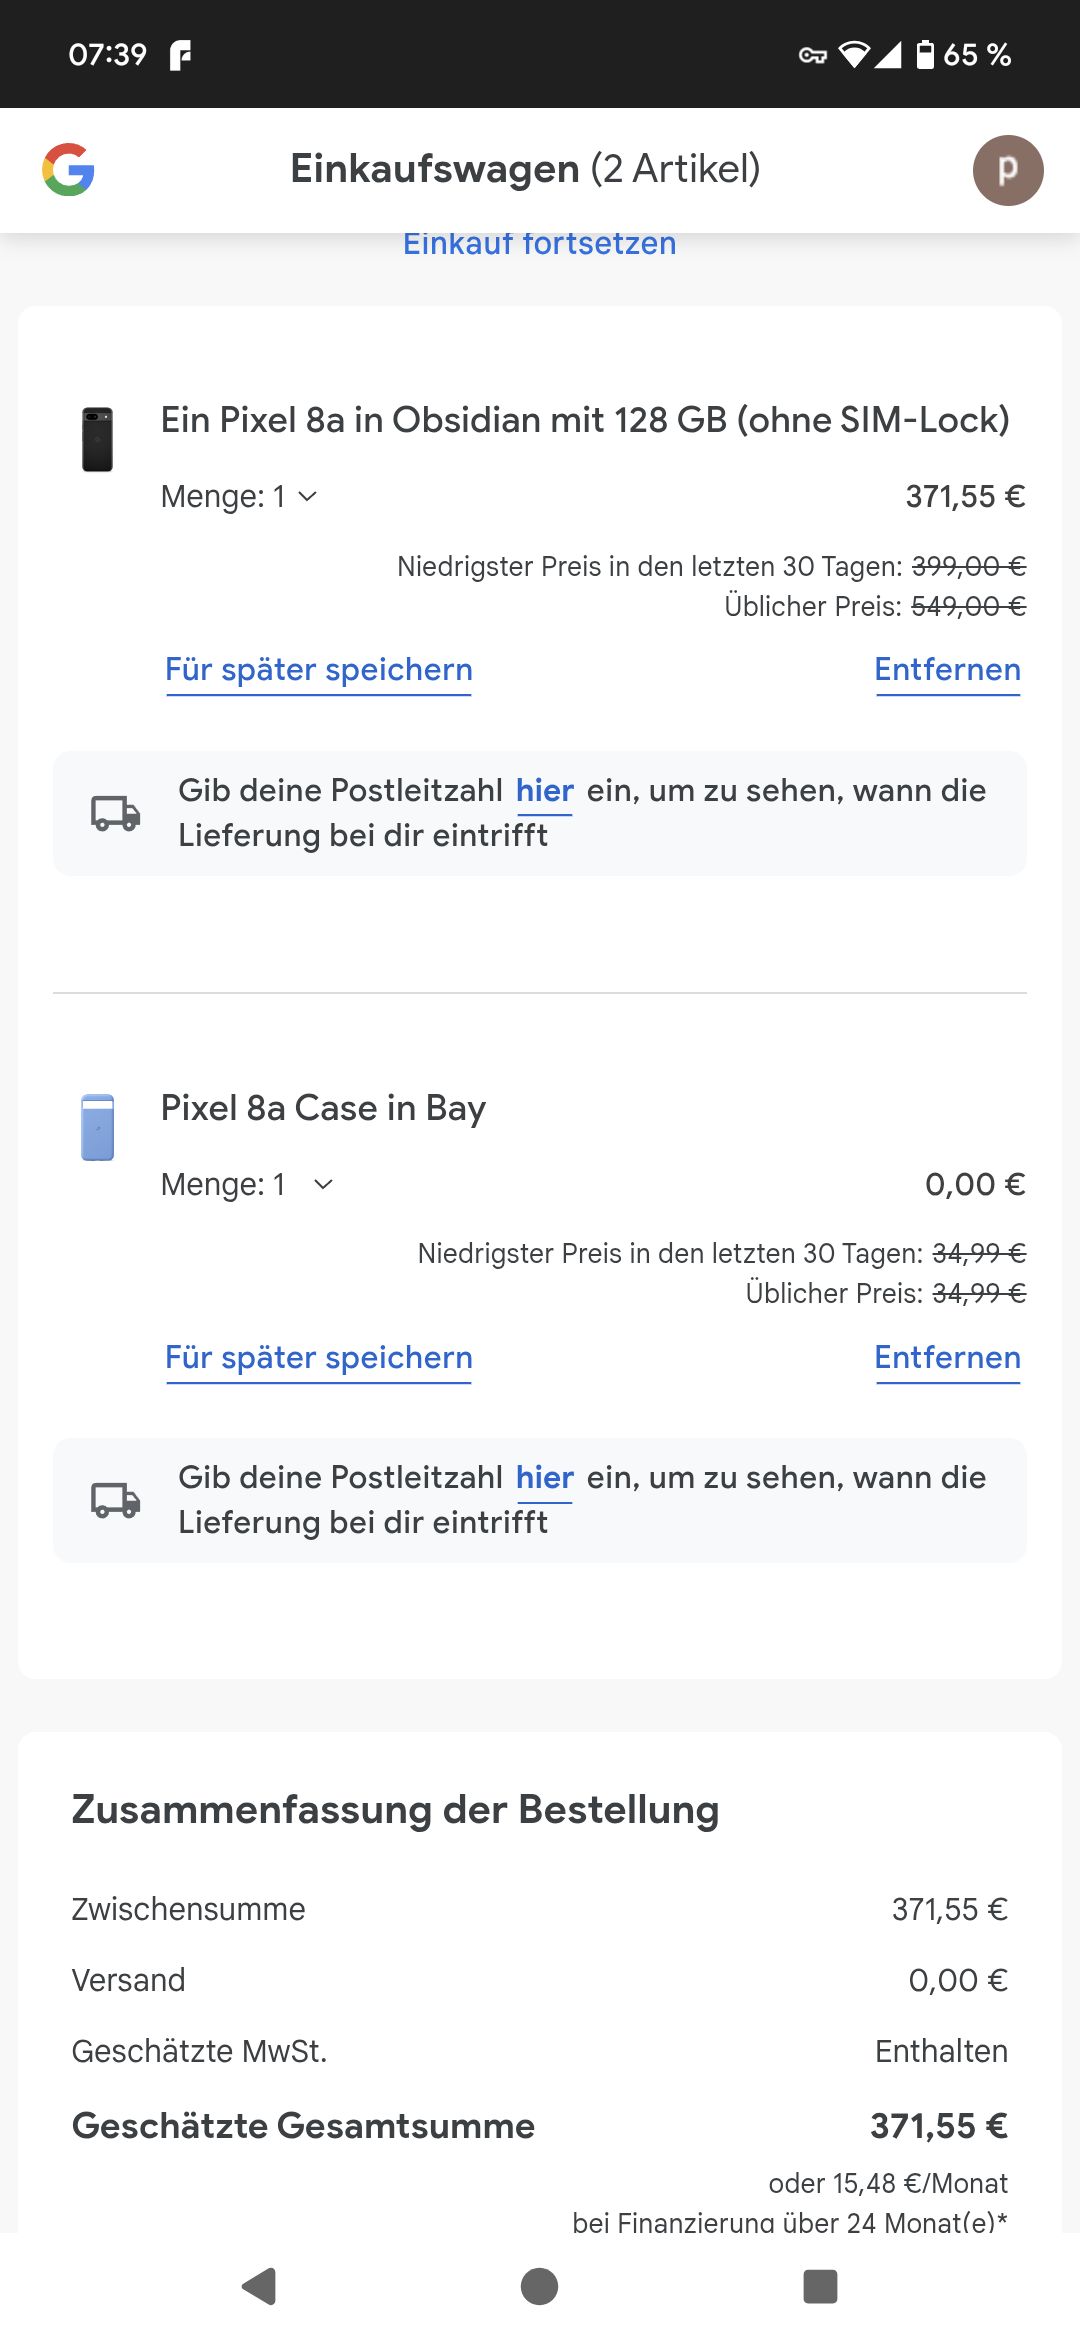Viewport: 1080px width, 2340px height.
Task: Remove the Pixel 8a Case from cart
Action: click(x=947, y=1358)
